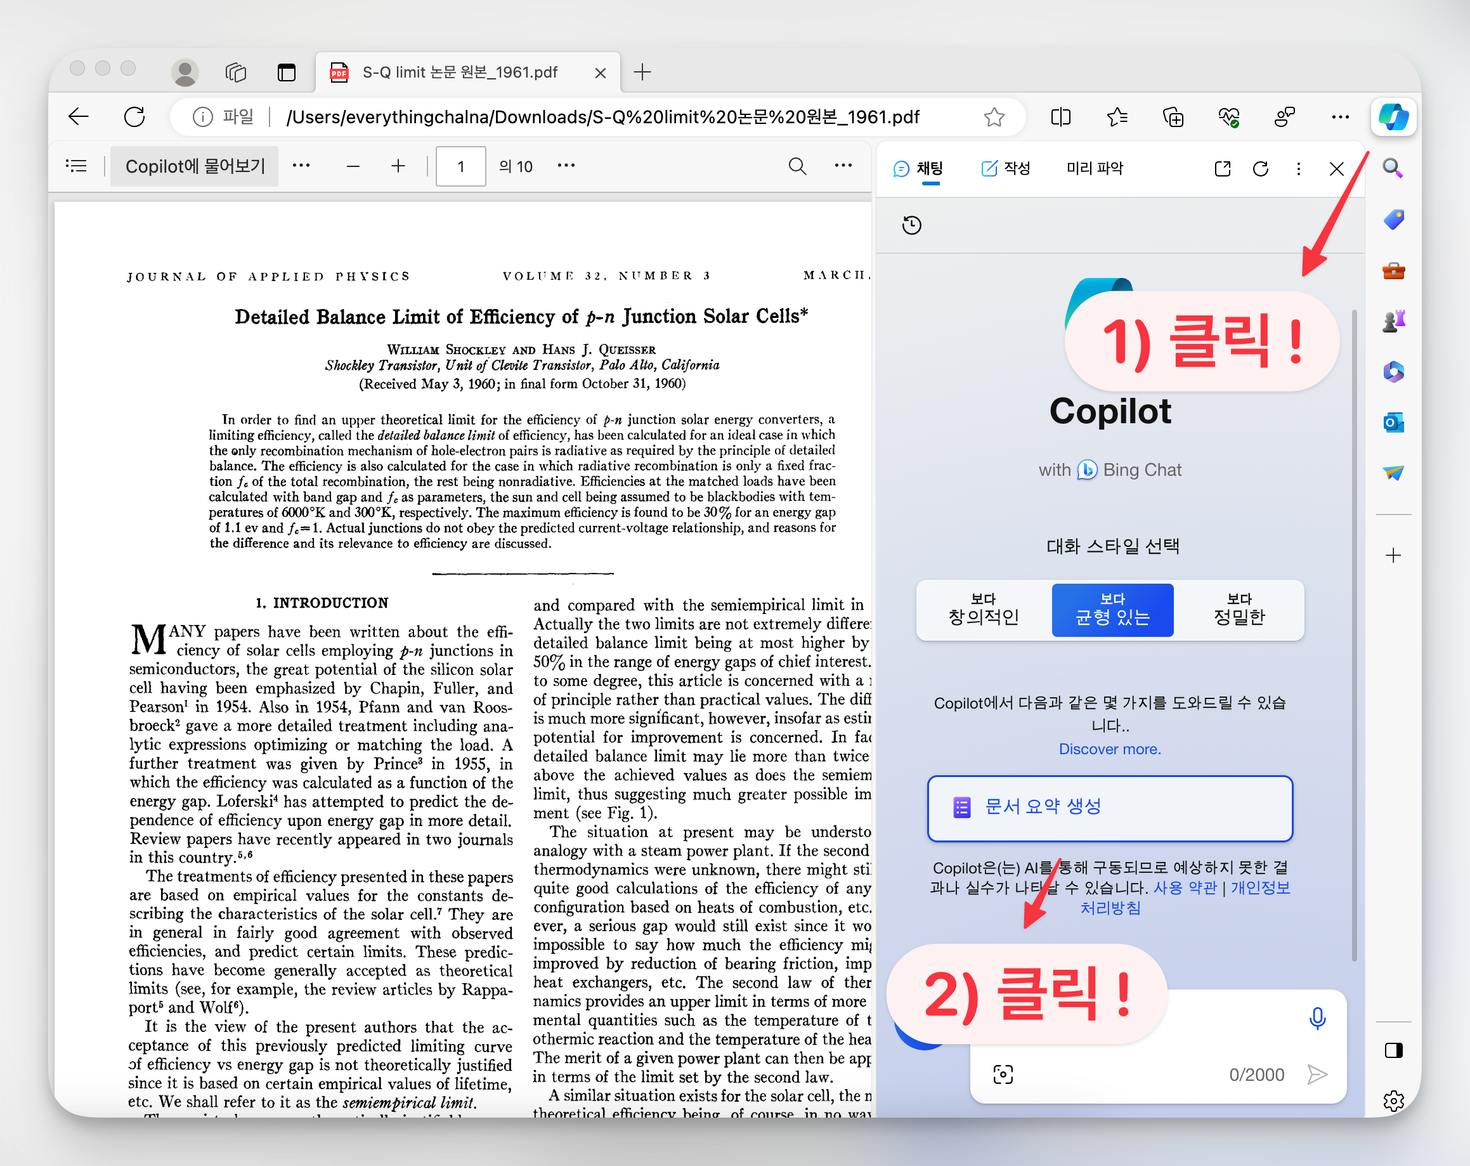
Task: Add a screenshot to the Copilot chat
Action: coord(1003,1074)
